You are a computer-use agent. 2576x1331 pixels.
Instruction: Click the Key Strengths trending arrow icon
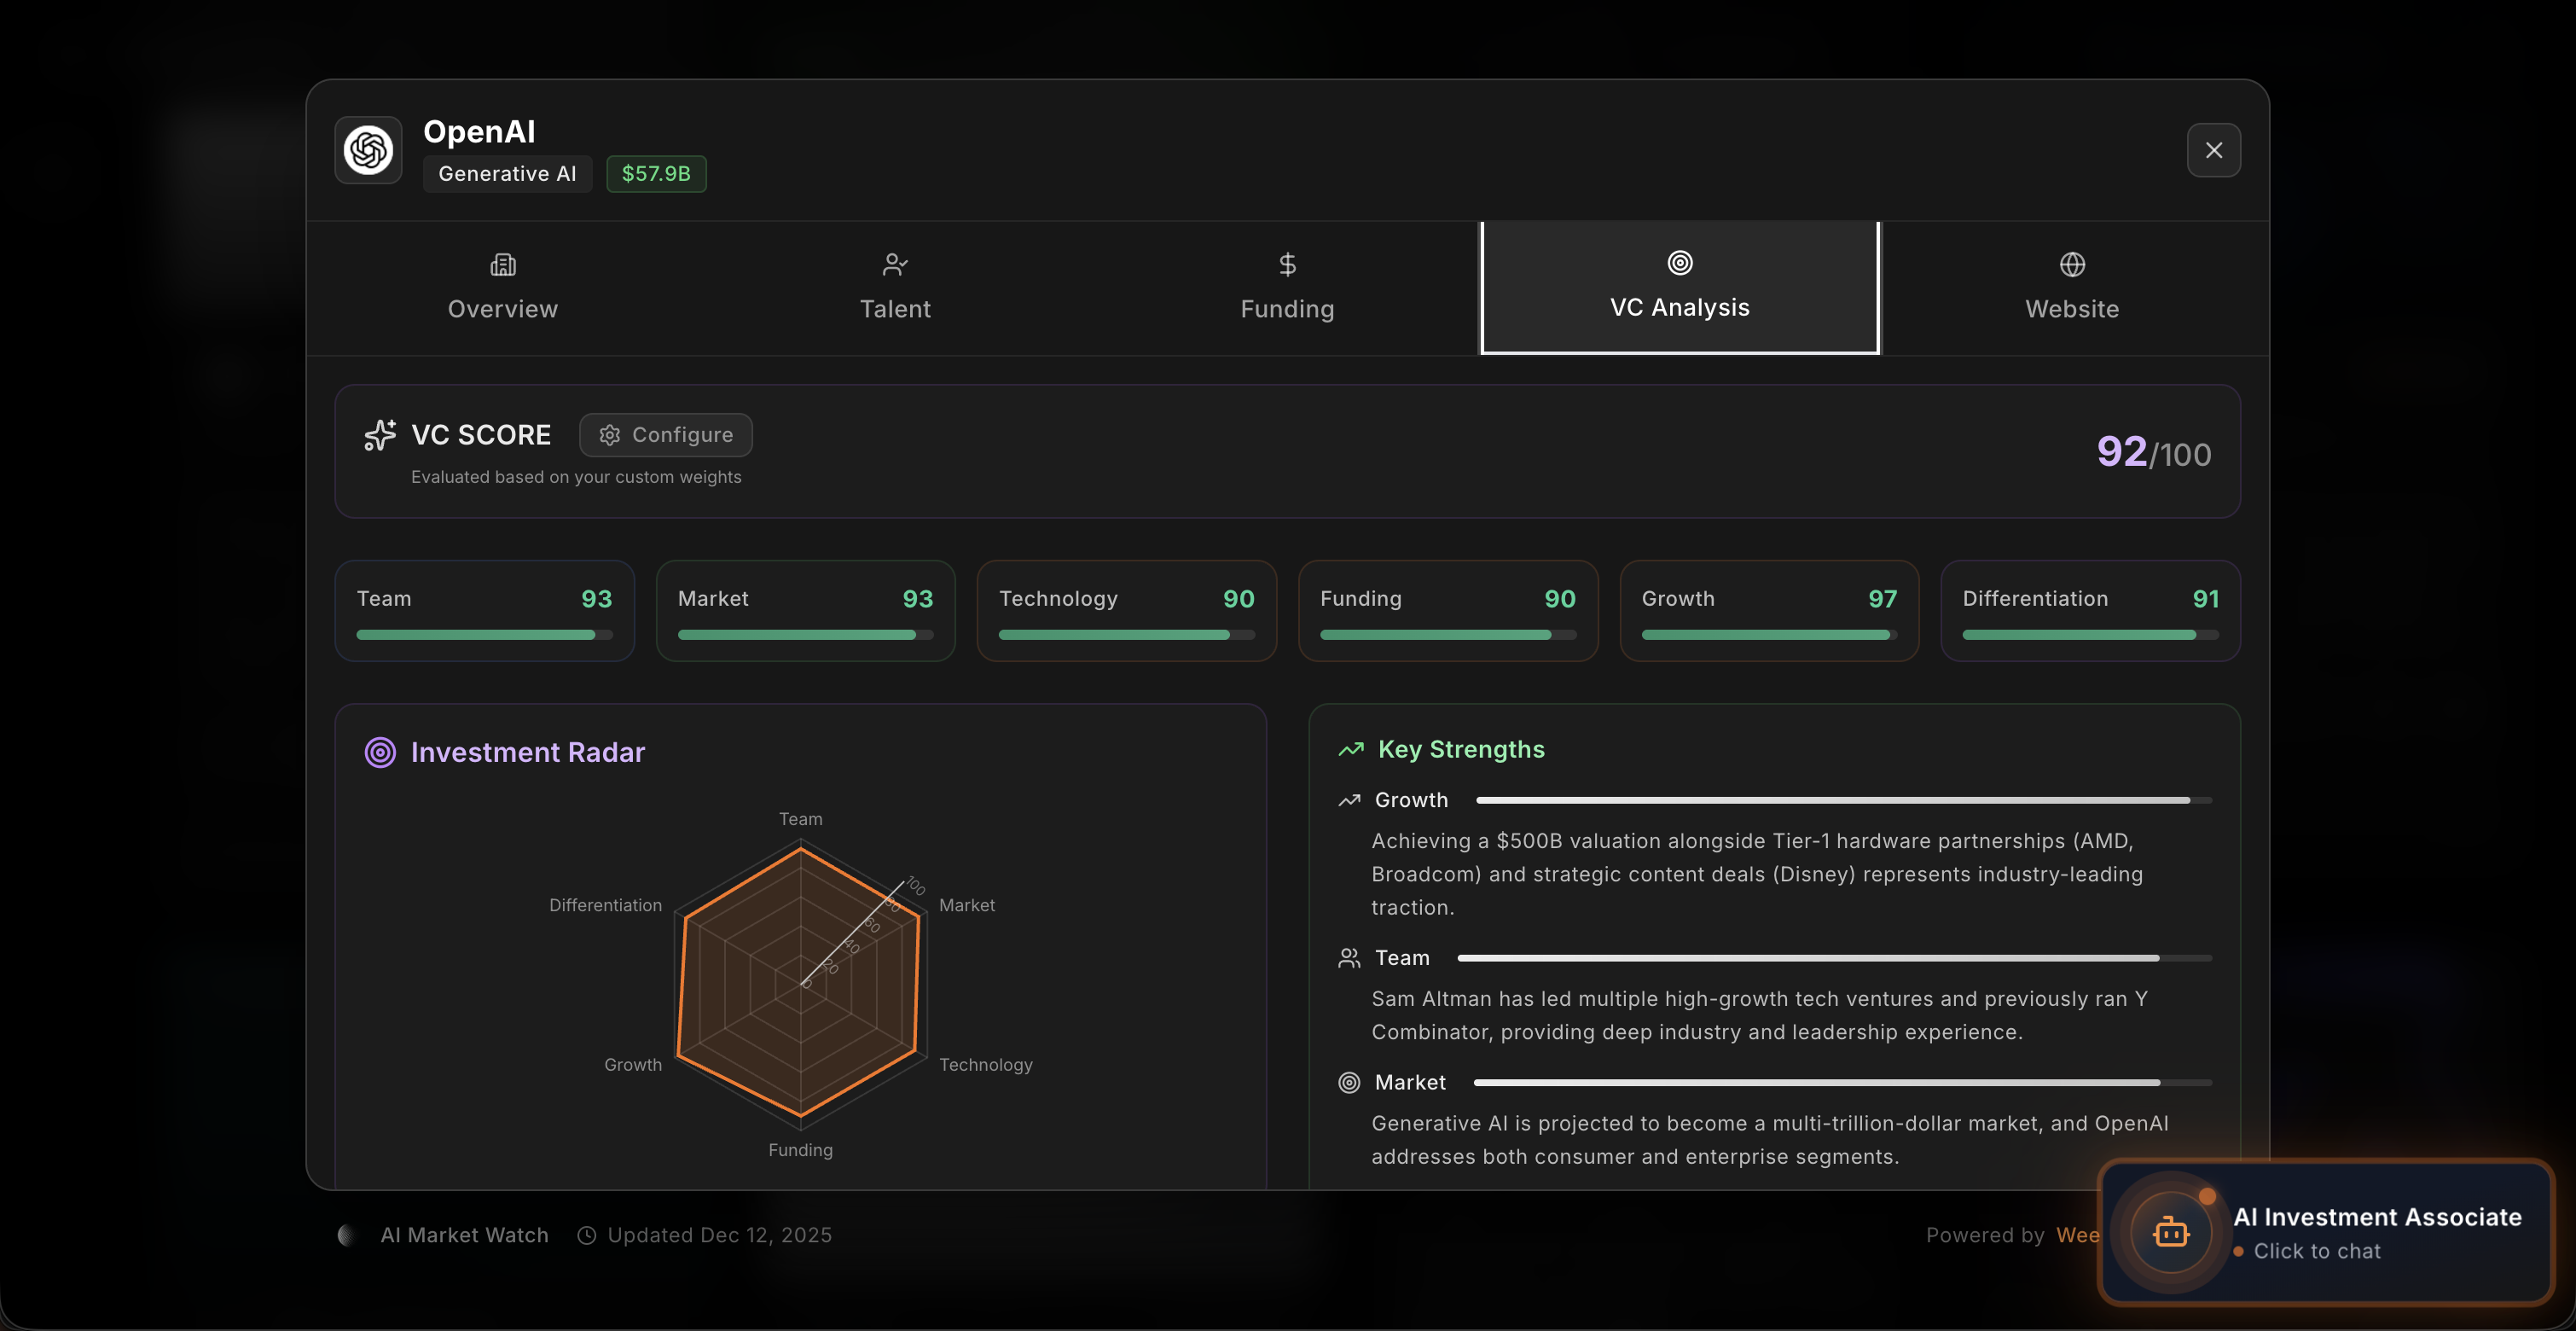pos(1351,750)
